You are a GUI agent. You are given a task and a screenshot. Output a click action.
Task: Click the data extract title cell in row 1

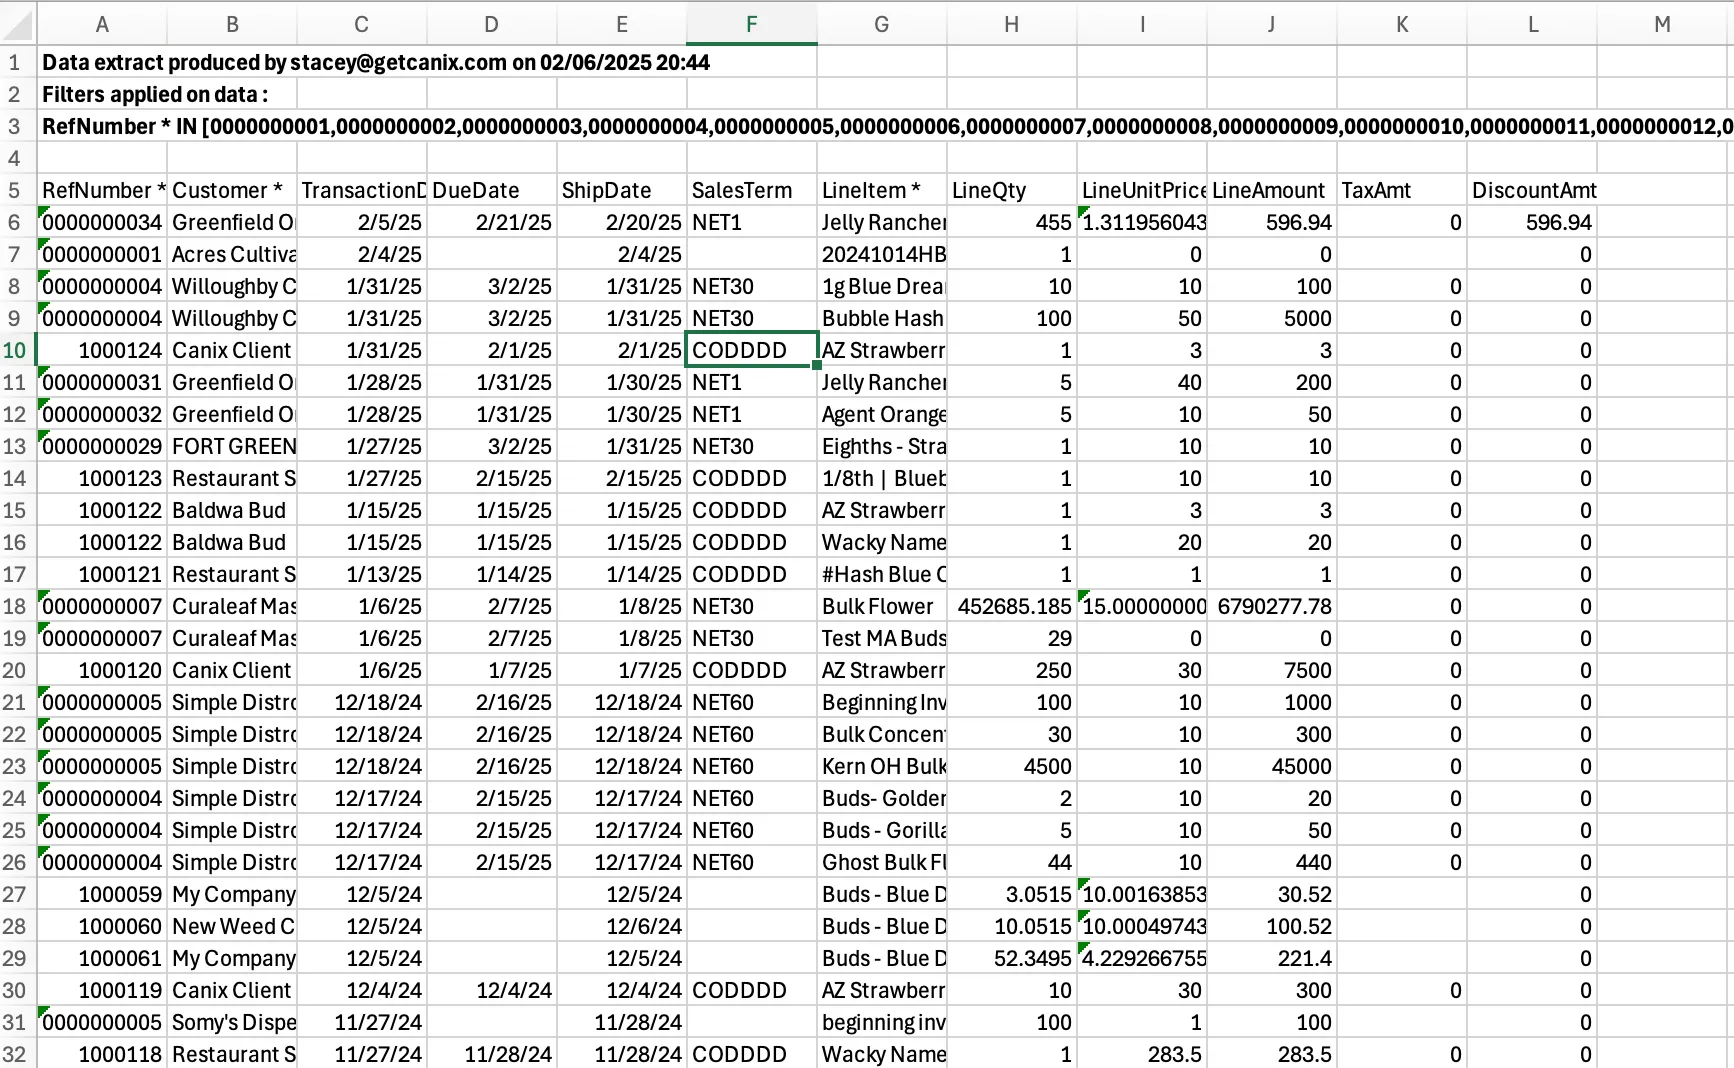(376, 63)
